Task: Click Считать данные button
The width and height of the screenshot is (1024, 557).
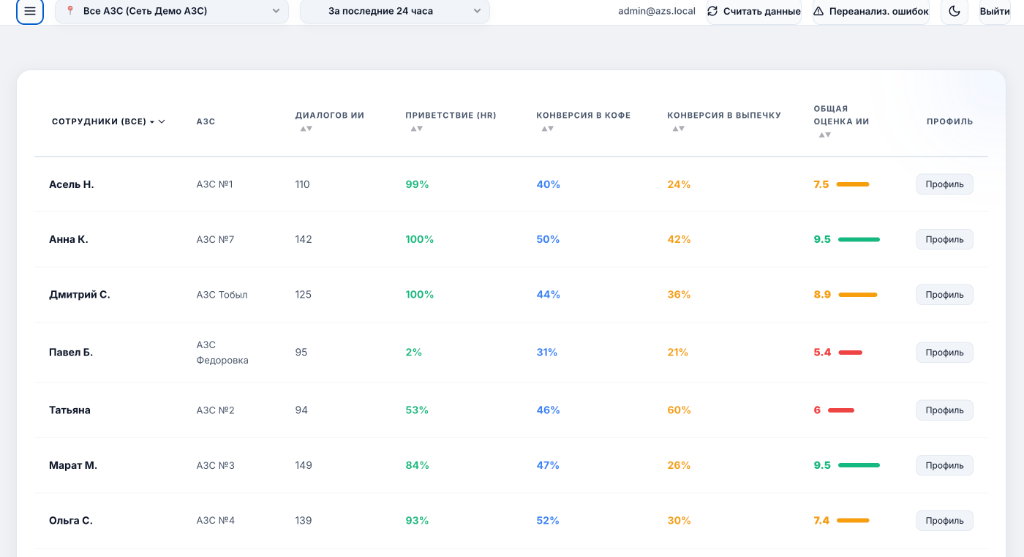Action: (x=754, y=11)
